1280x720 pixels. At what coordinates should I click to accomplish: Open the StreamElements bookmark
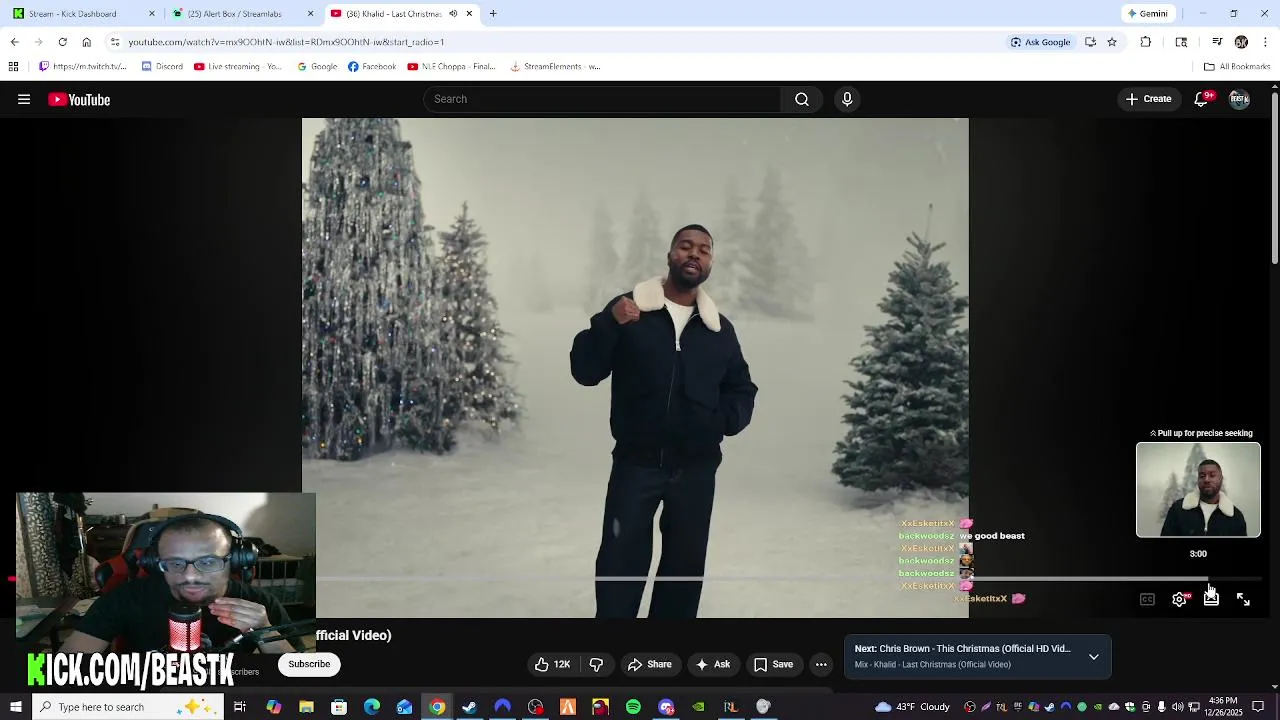click(x=555, y=67)
